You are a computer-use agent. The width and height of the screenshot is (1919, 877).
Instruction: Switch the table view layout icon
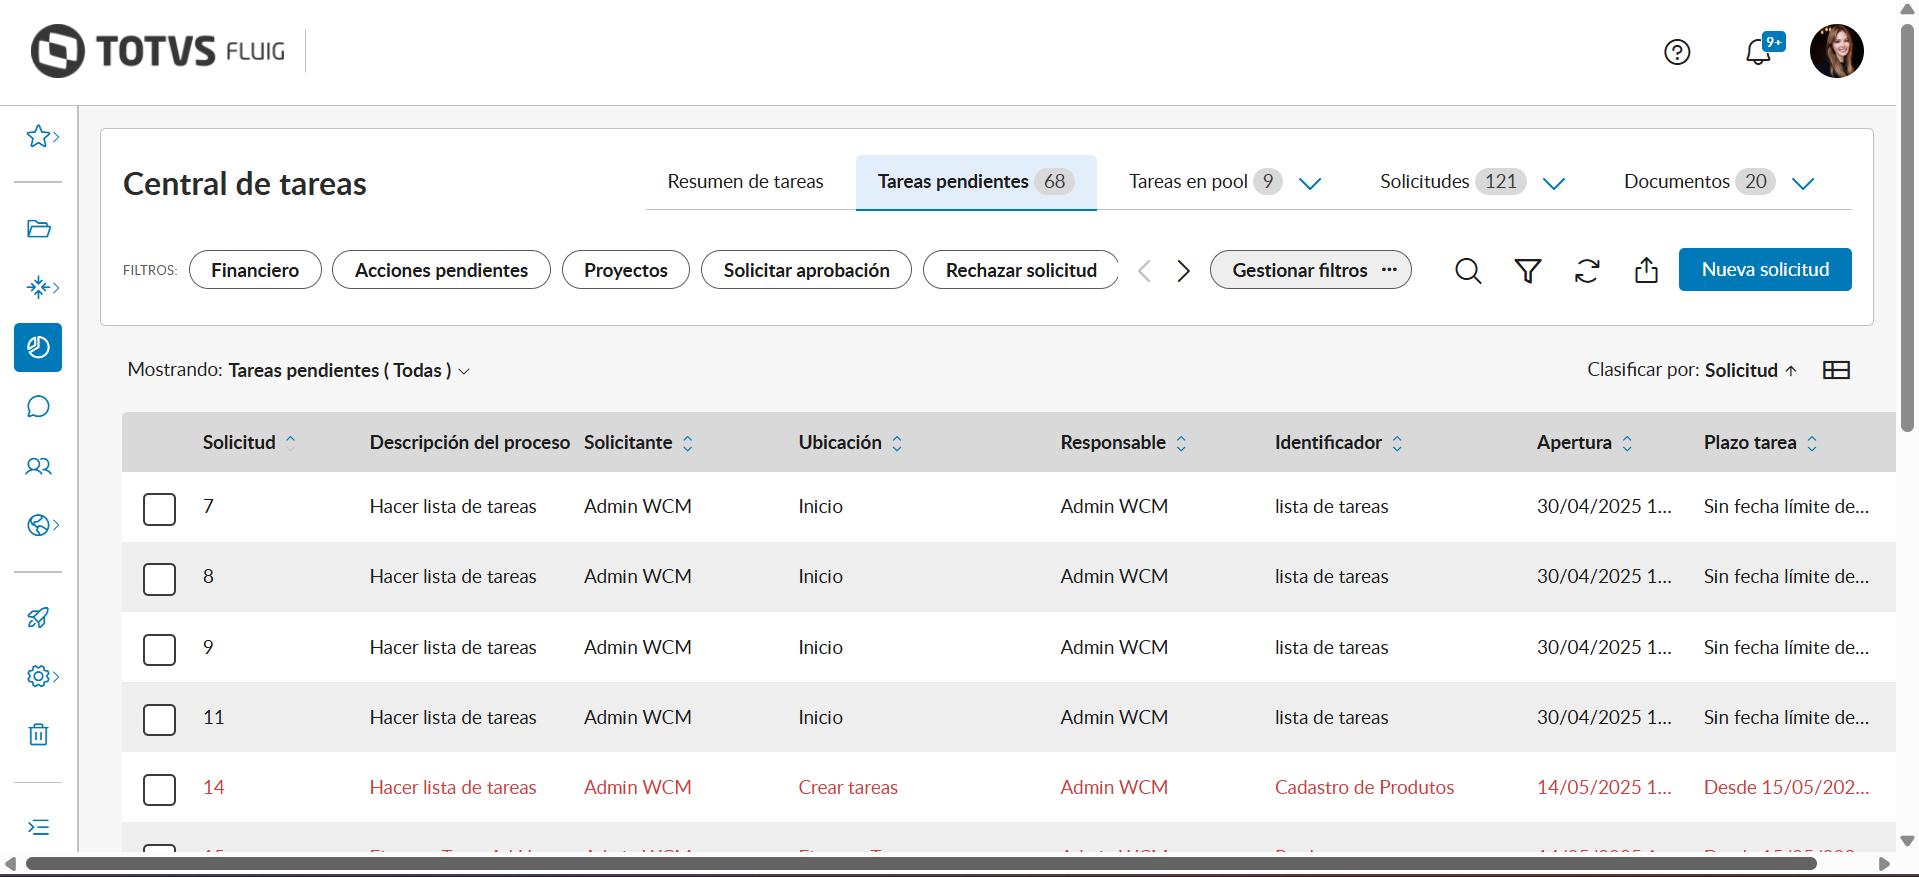(1836, 370)
